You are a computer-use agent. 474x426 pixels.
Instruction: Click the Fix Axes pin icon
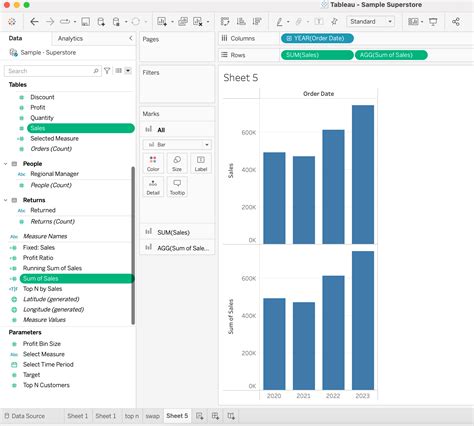334,22
